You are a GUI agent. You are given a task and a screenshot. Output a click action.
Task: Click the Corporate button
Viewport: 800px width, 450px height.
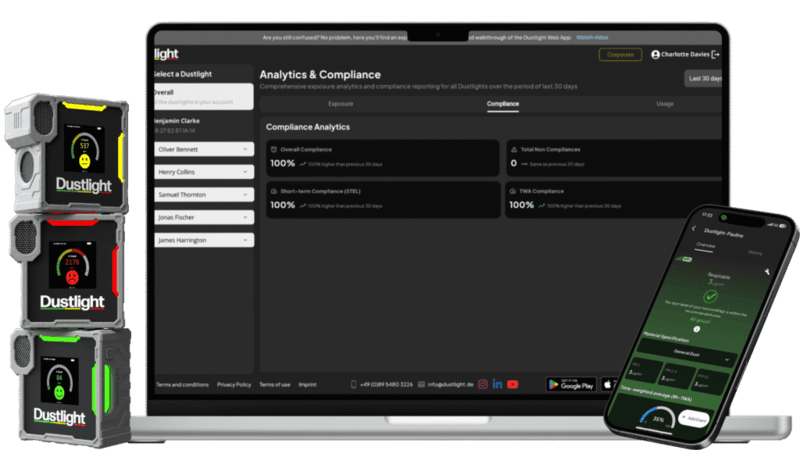[x=620, y=55]
